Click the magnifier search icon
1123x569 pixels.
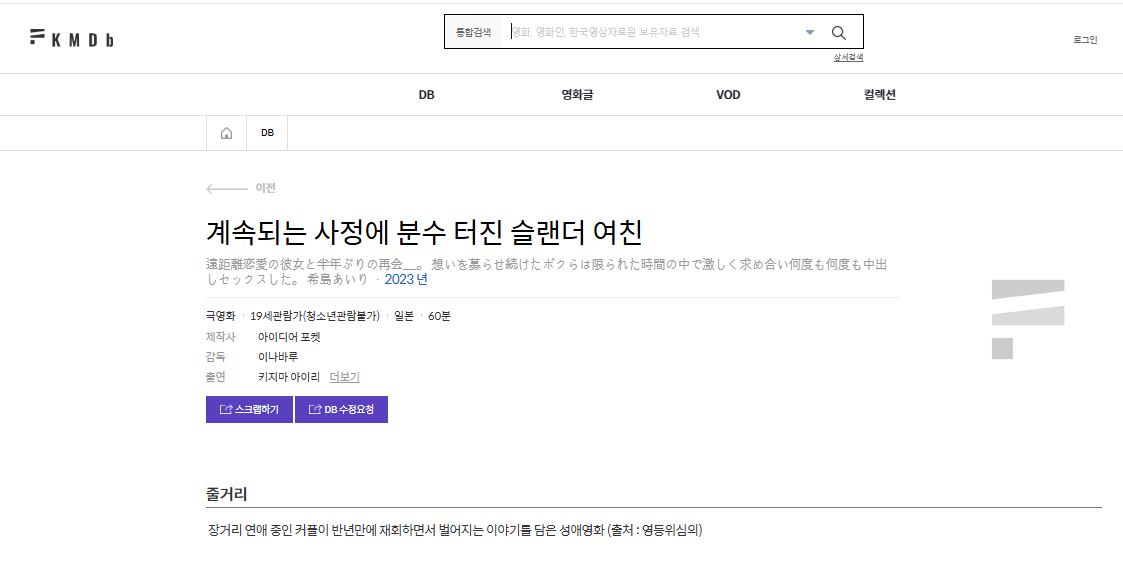pos(838,32)
